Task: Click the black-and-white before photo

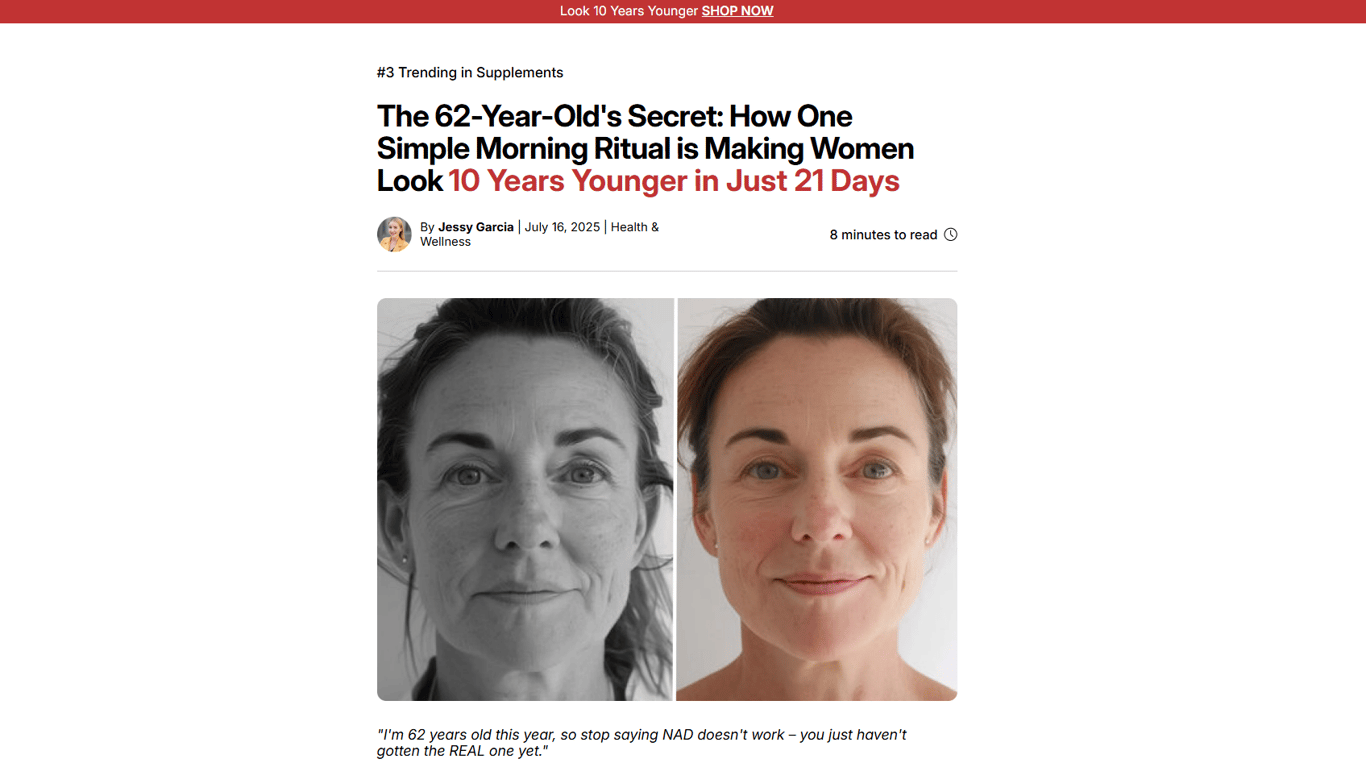Action: (x=525, y=499)
